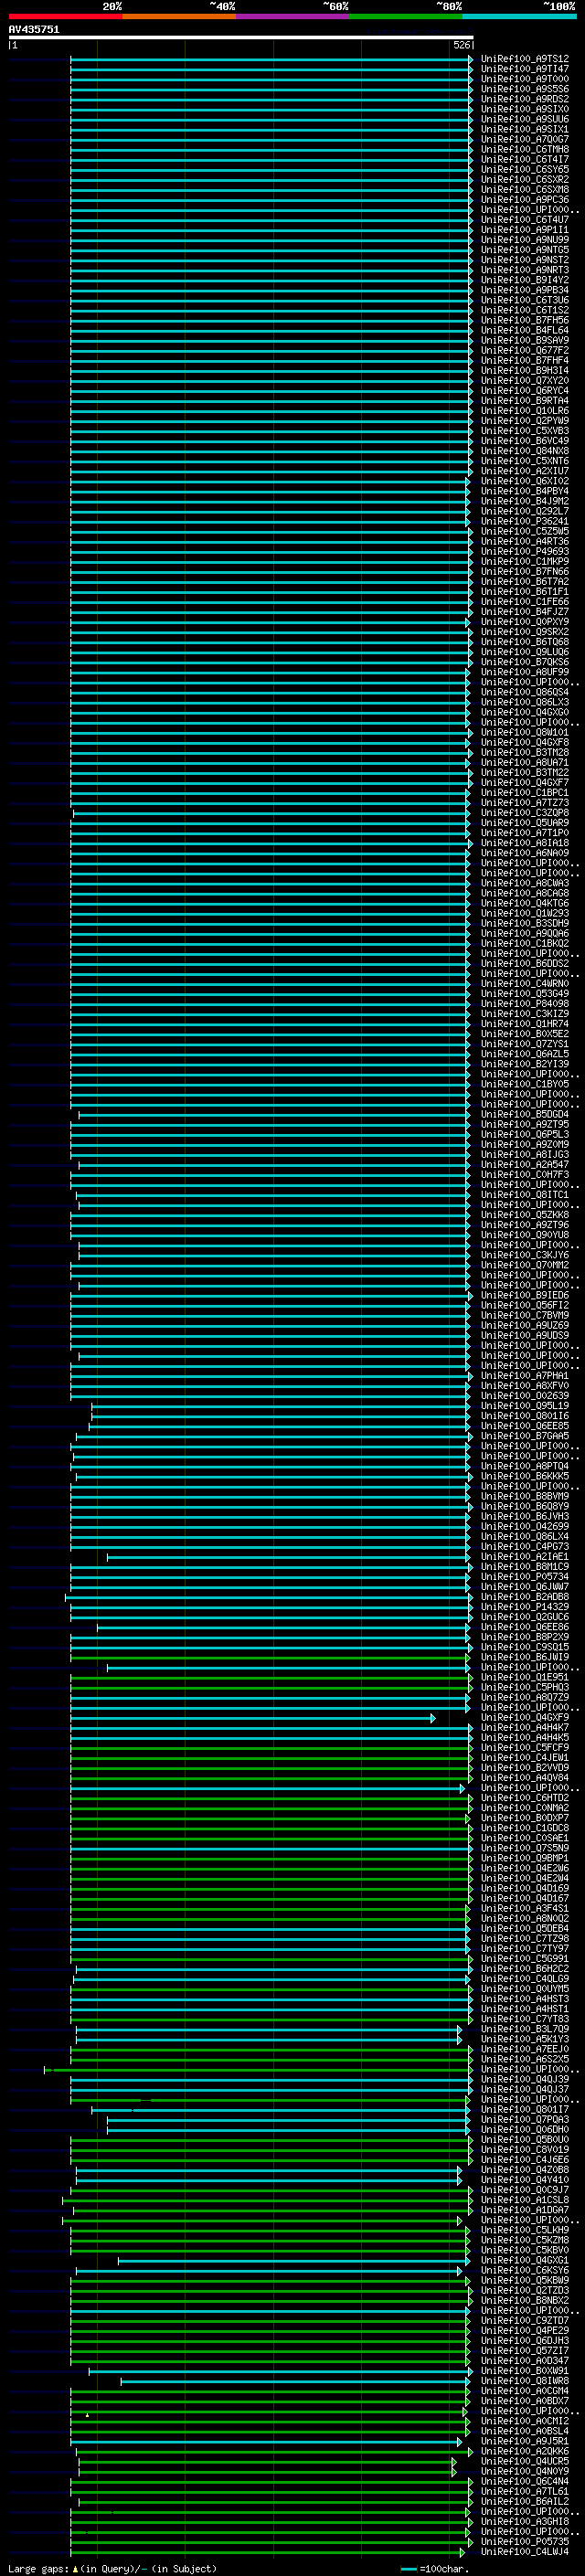Click the label UniRef100_Q5DEB4

525,1928
